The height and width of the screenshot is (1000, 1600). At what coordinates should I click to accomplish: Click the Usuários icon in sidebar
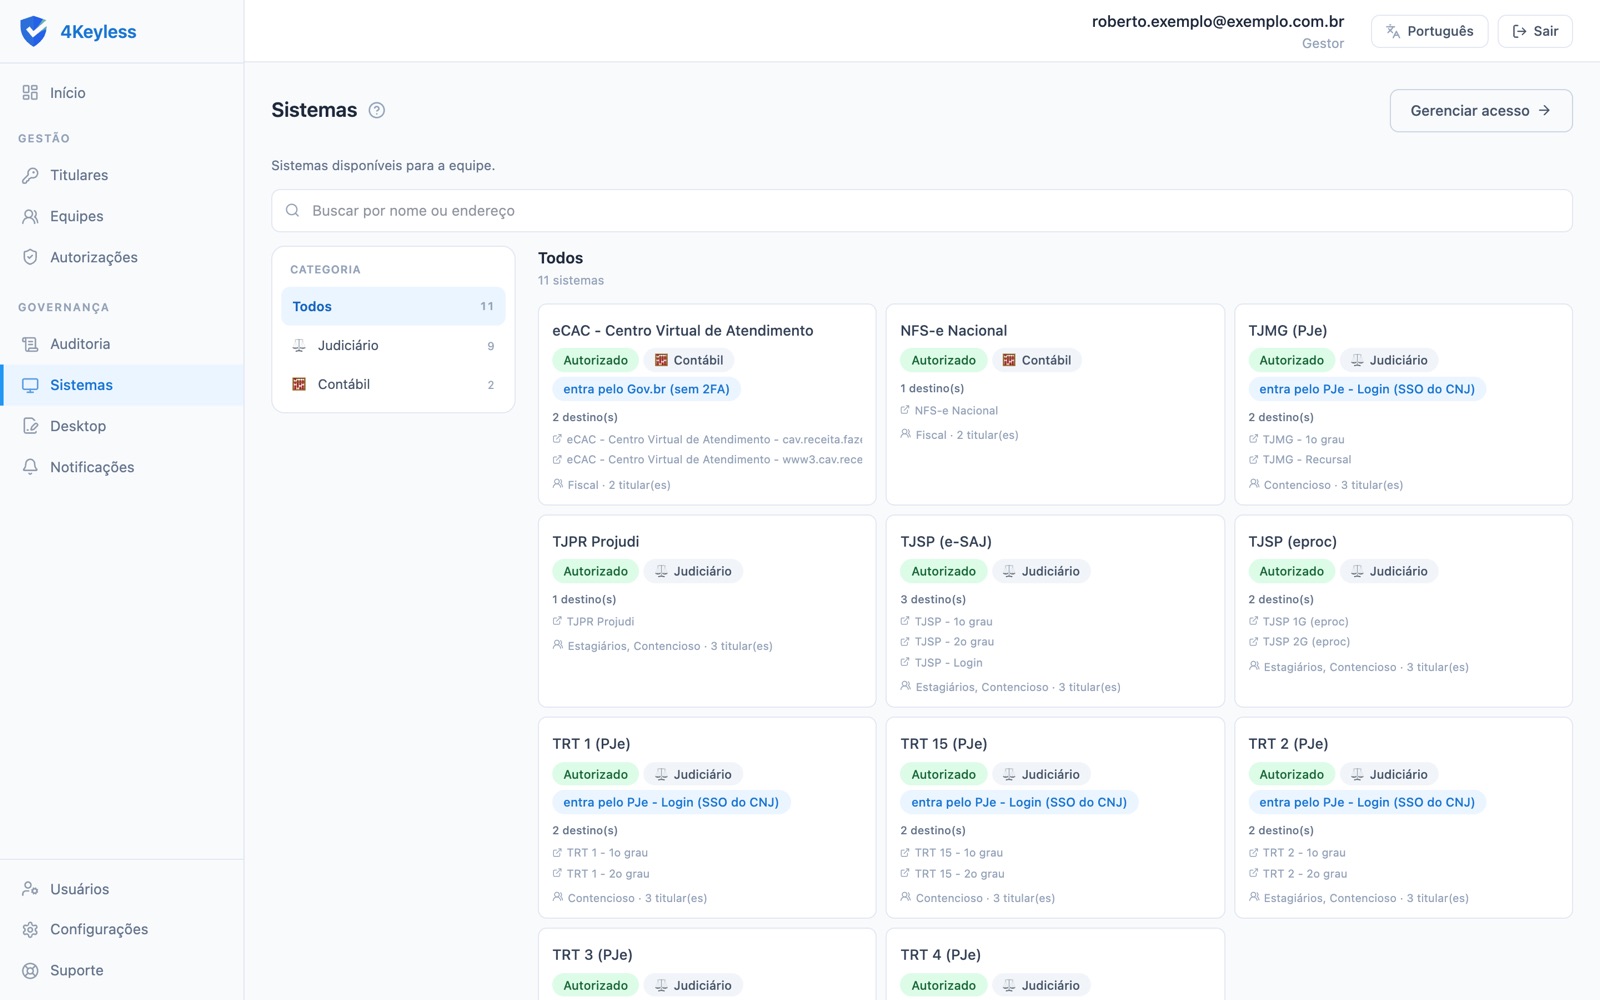30,889
